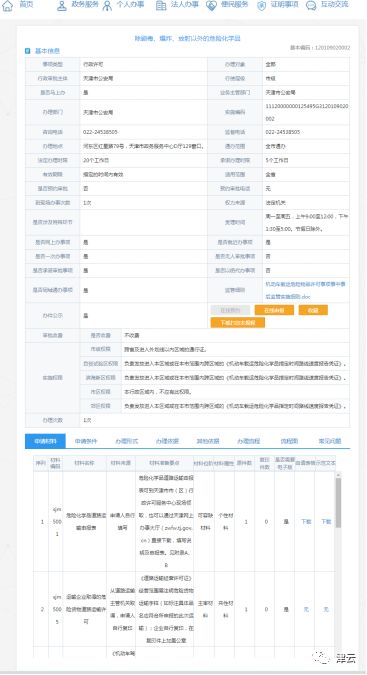The width and height of the screenshot is (367, 675).
Task: Click the 便民服务 heart icon
Action: click(211, 6)
